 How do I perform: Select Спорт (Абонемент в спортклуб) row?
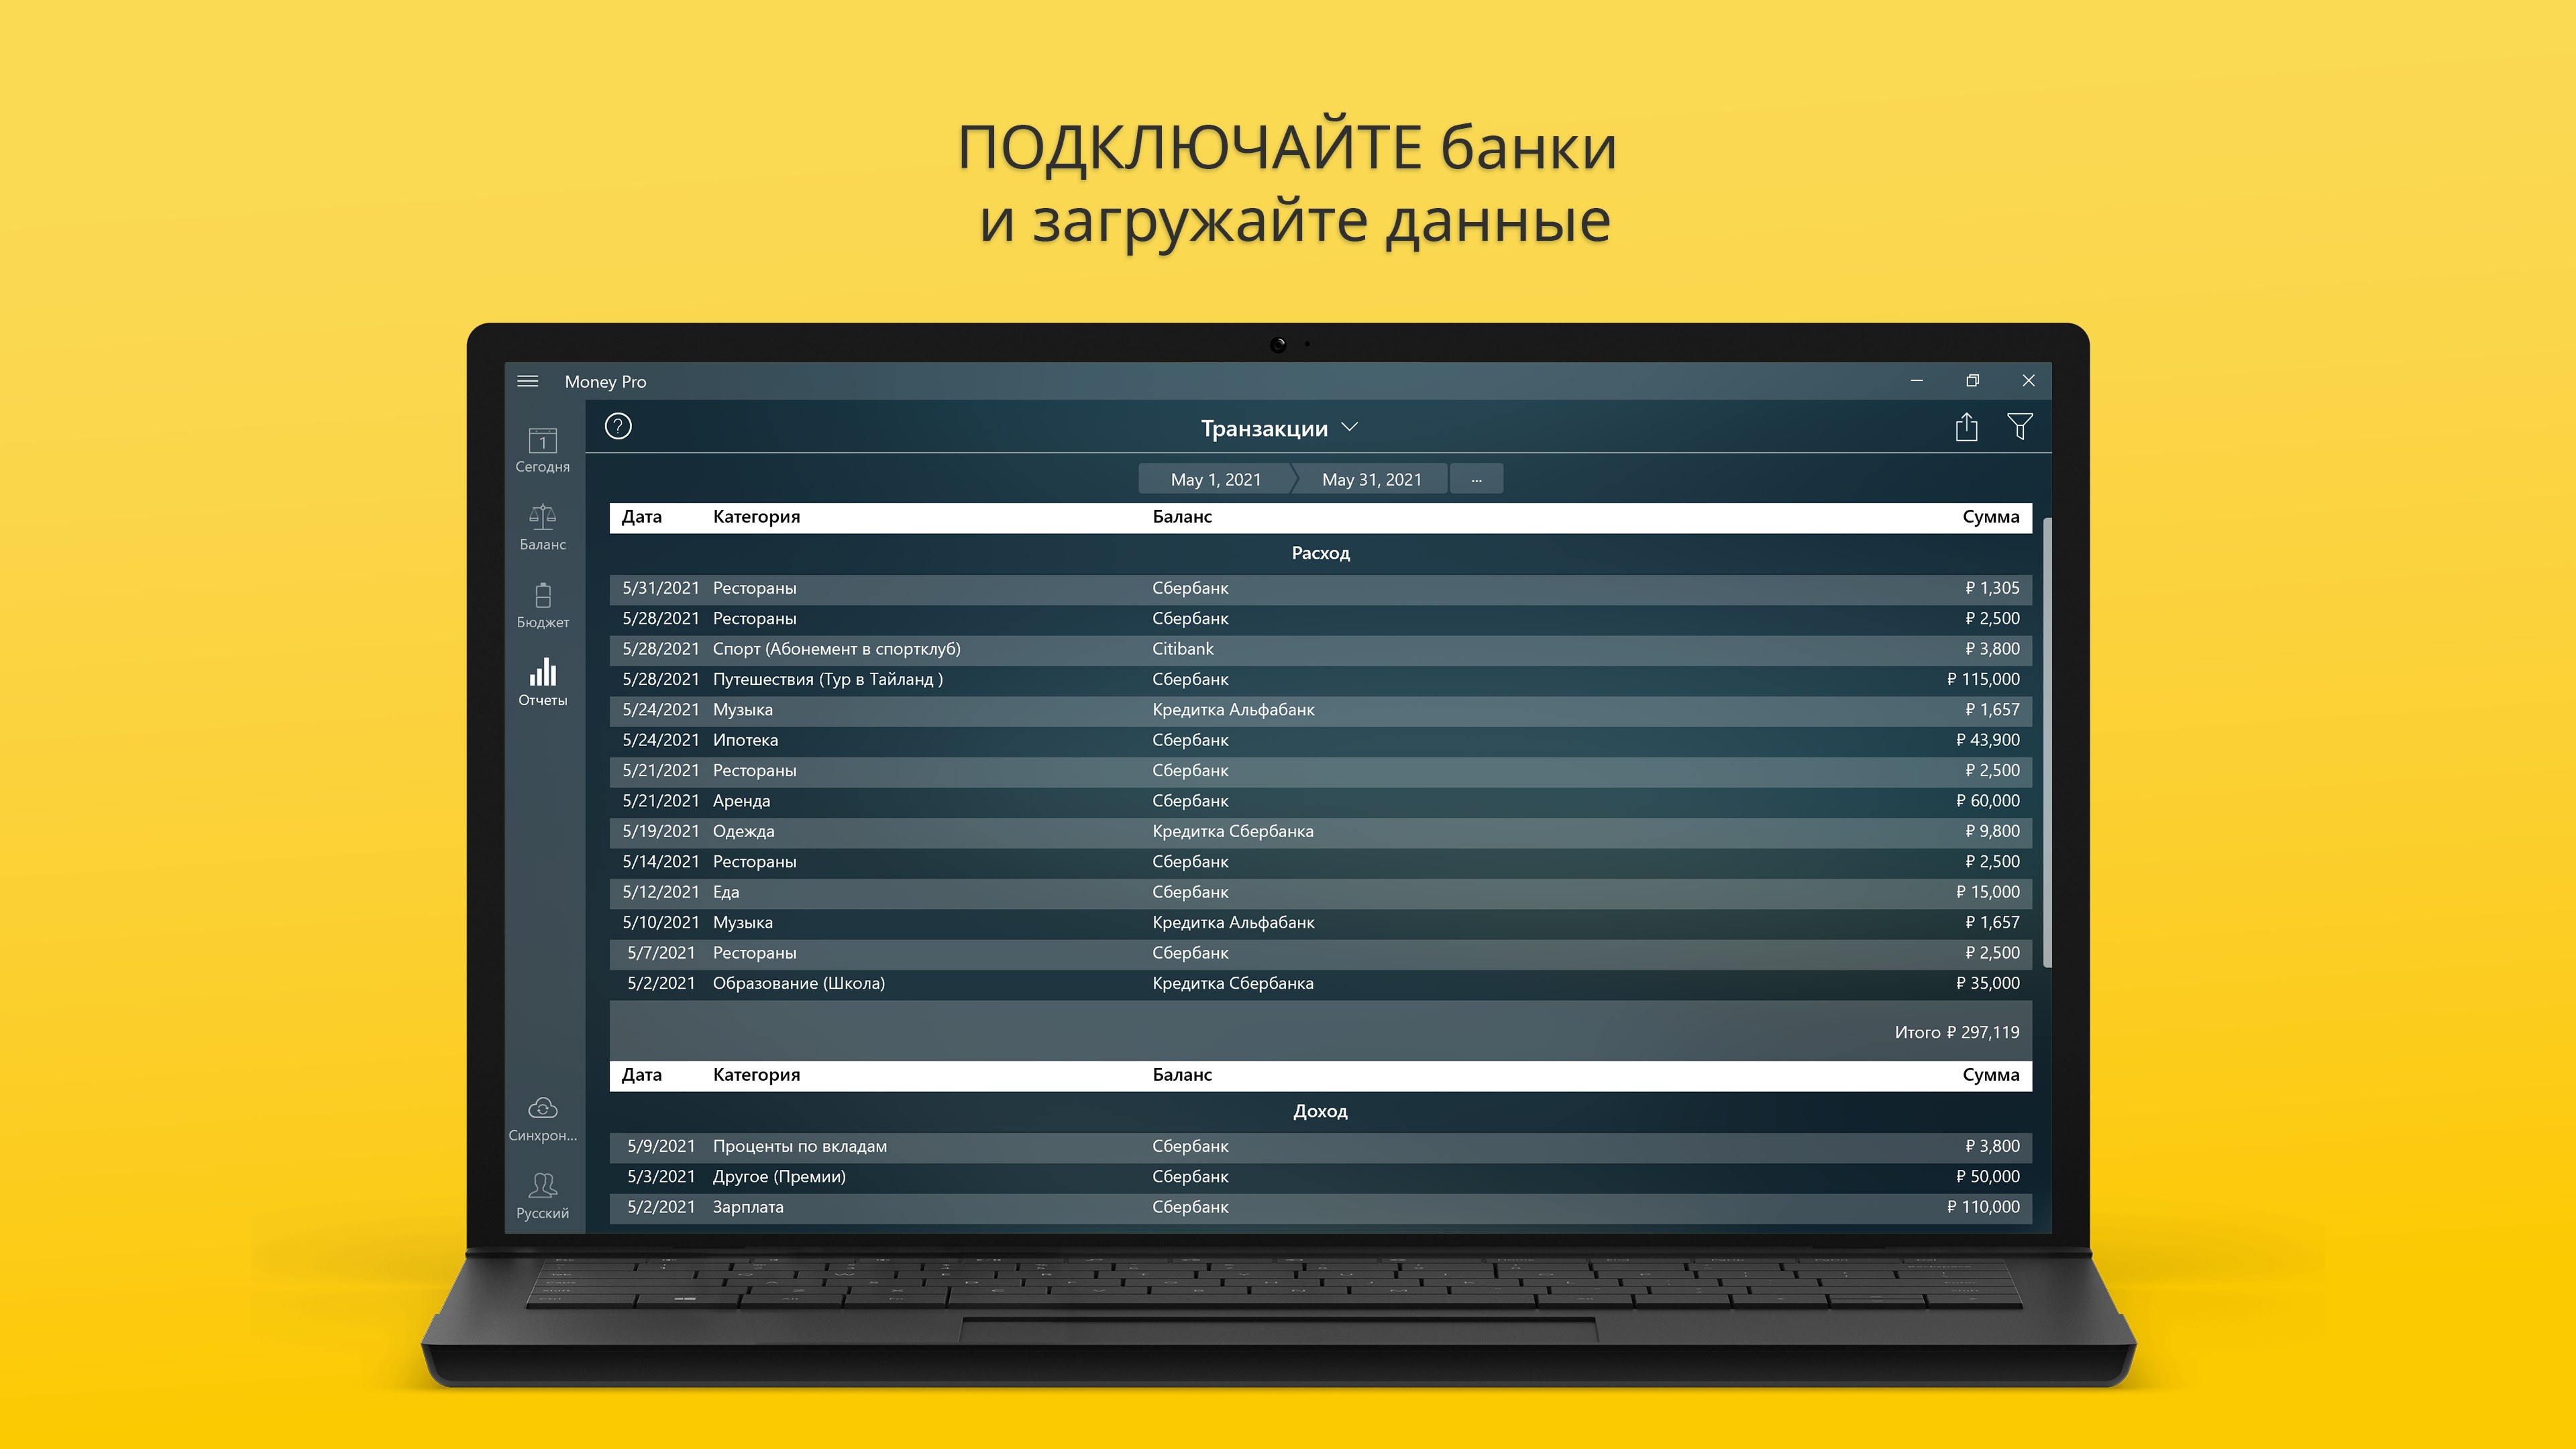tap(1320, 649)
